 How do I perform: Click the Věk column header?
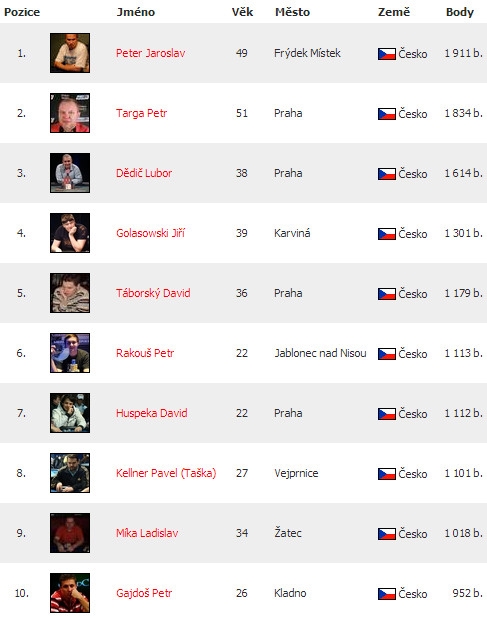pyautogui.click(x=242, y=12)
